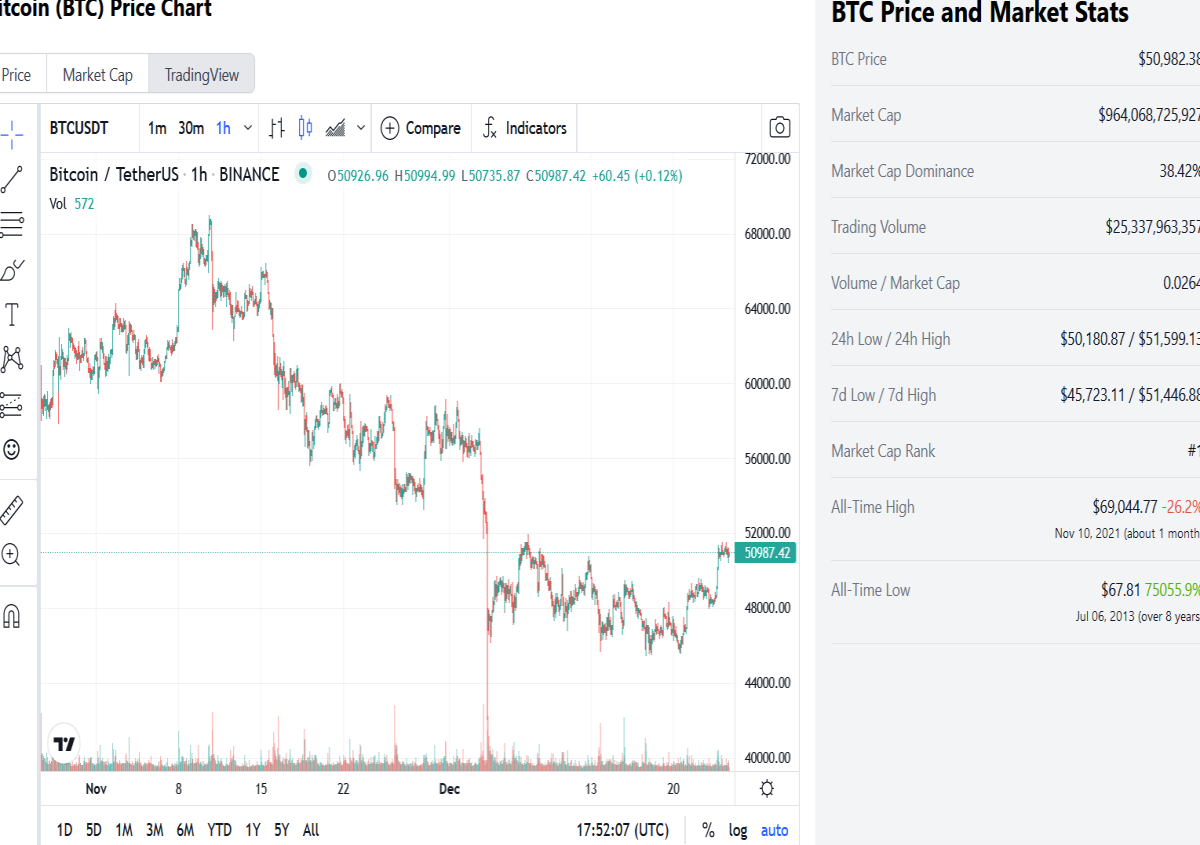The image size is (1200, 845).
Task: Toggle the log scale option
Action: [x=738, y=830]
